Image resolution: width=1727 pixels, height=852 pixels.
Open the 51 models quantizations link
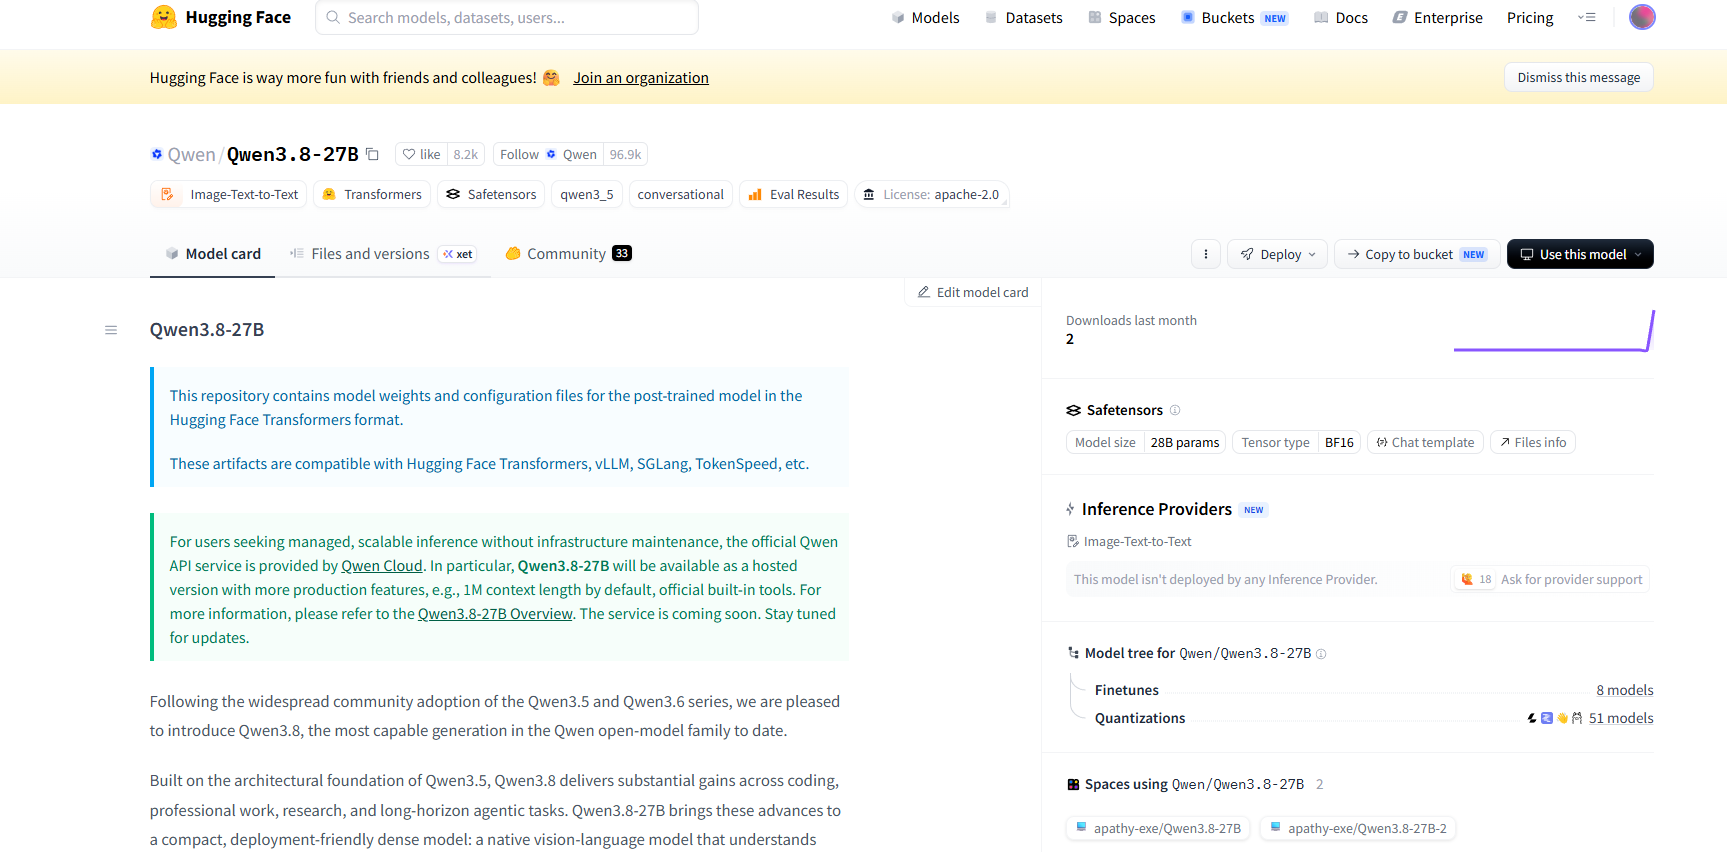click(x=1621, y=718)
